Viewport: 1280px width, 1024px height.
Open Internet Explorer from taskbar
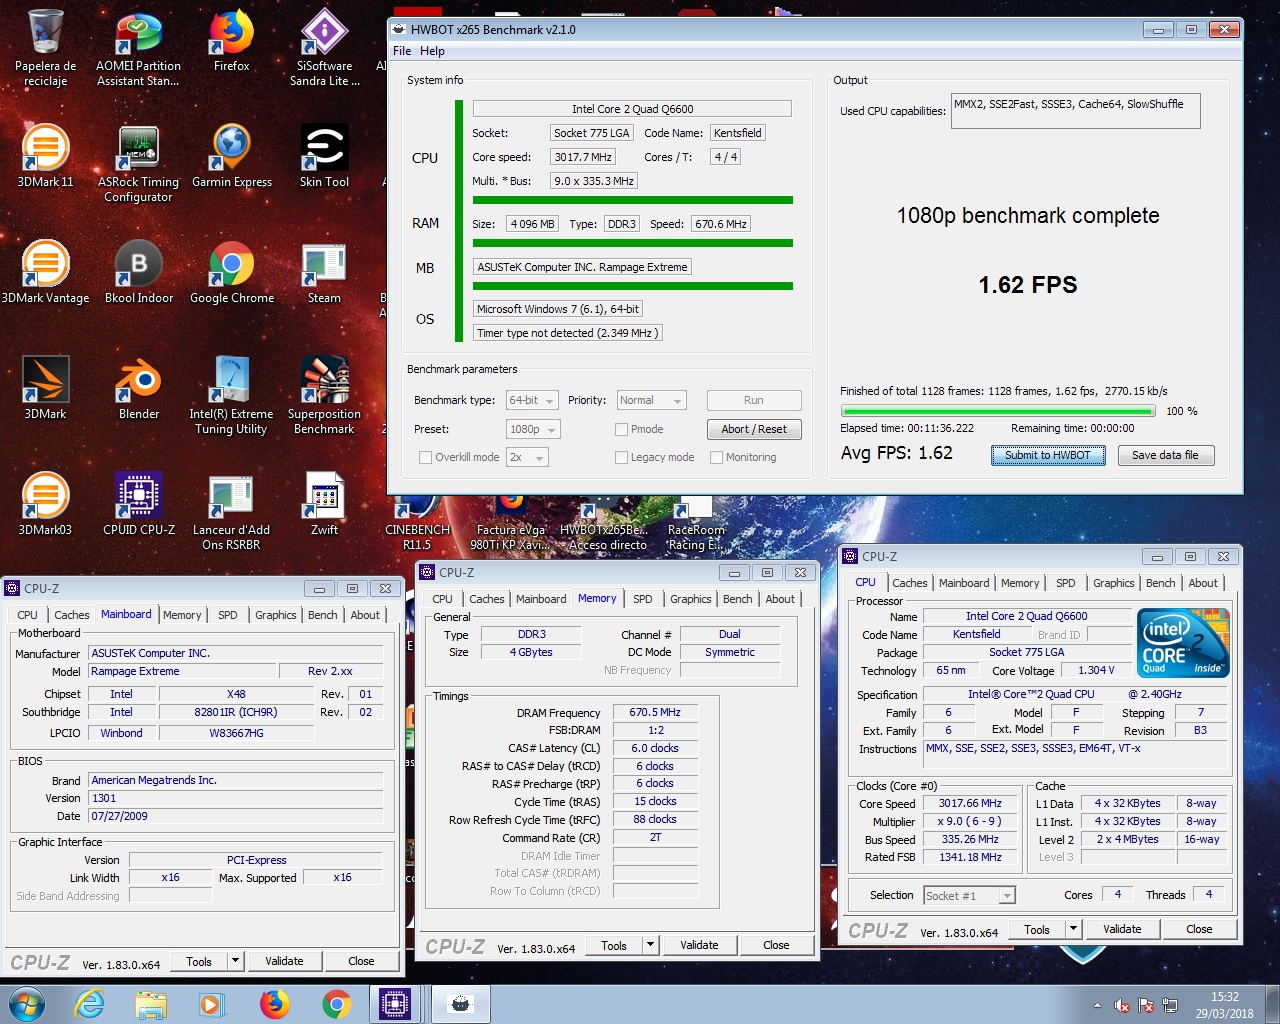[x=90, y=1004]
